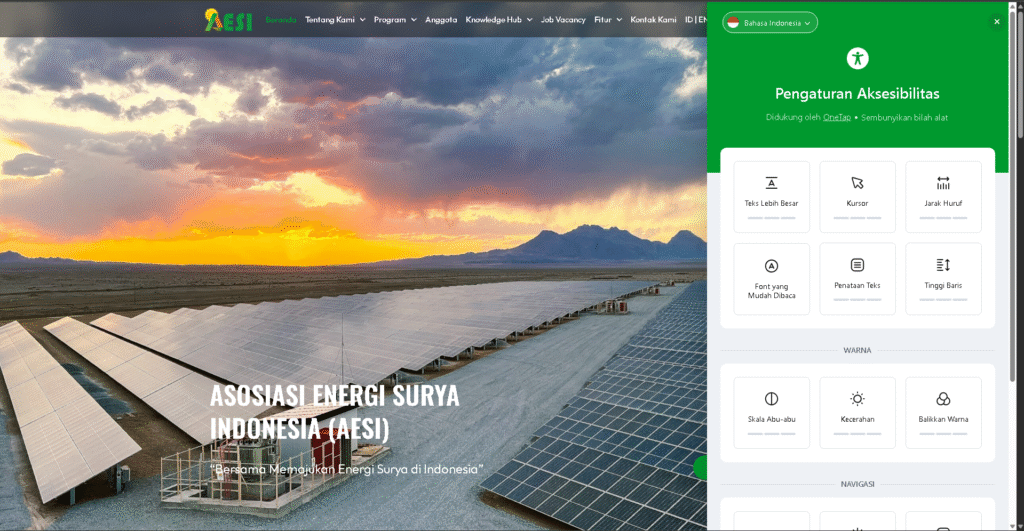Close the accessibility settings panel
Screen dimensions: 1024x531
click(x=997, y=22)
